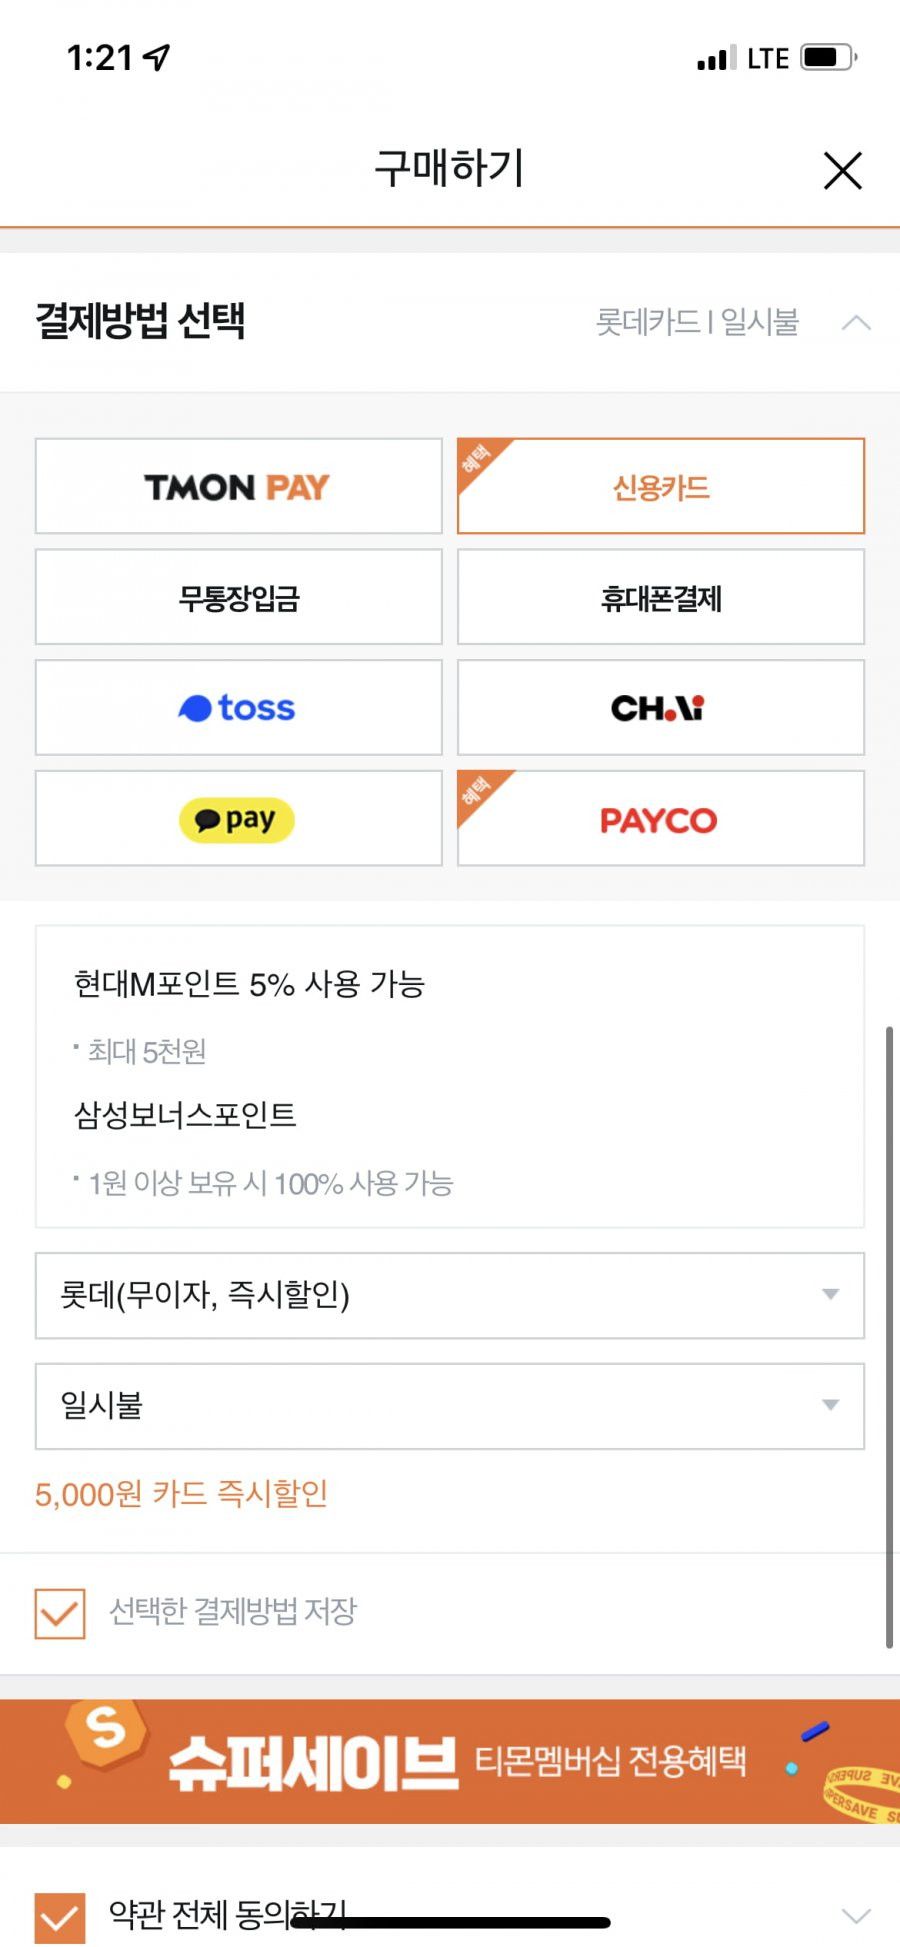Select 휴대폰결제 mobile payment button

point(661,597)
